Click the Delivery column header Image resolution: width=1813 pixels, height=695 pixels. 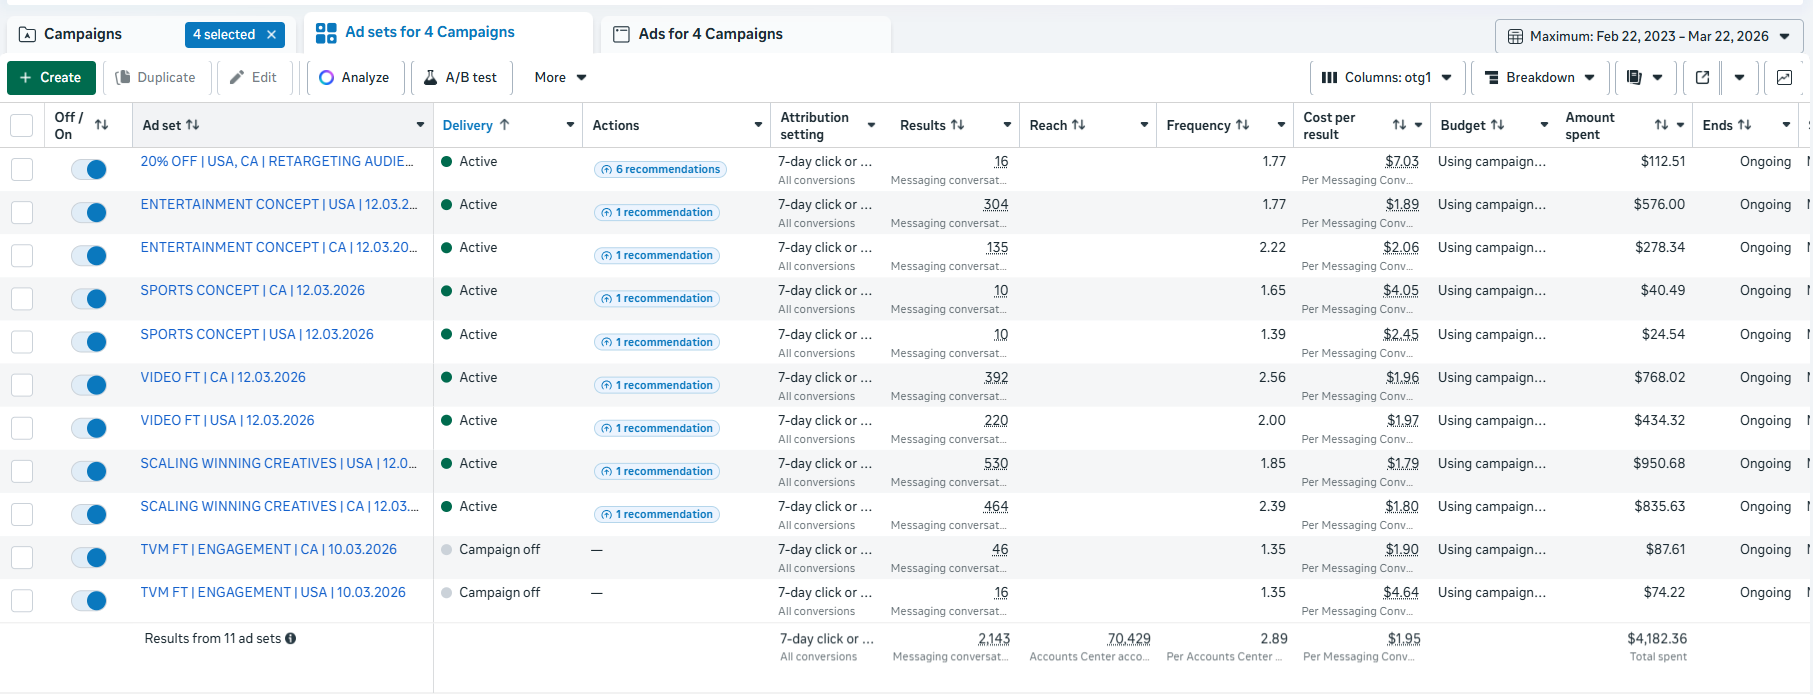[x=468, y=125]
